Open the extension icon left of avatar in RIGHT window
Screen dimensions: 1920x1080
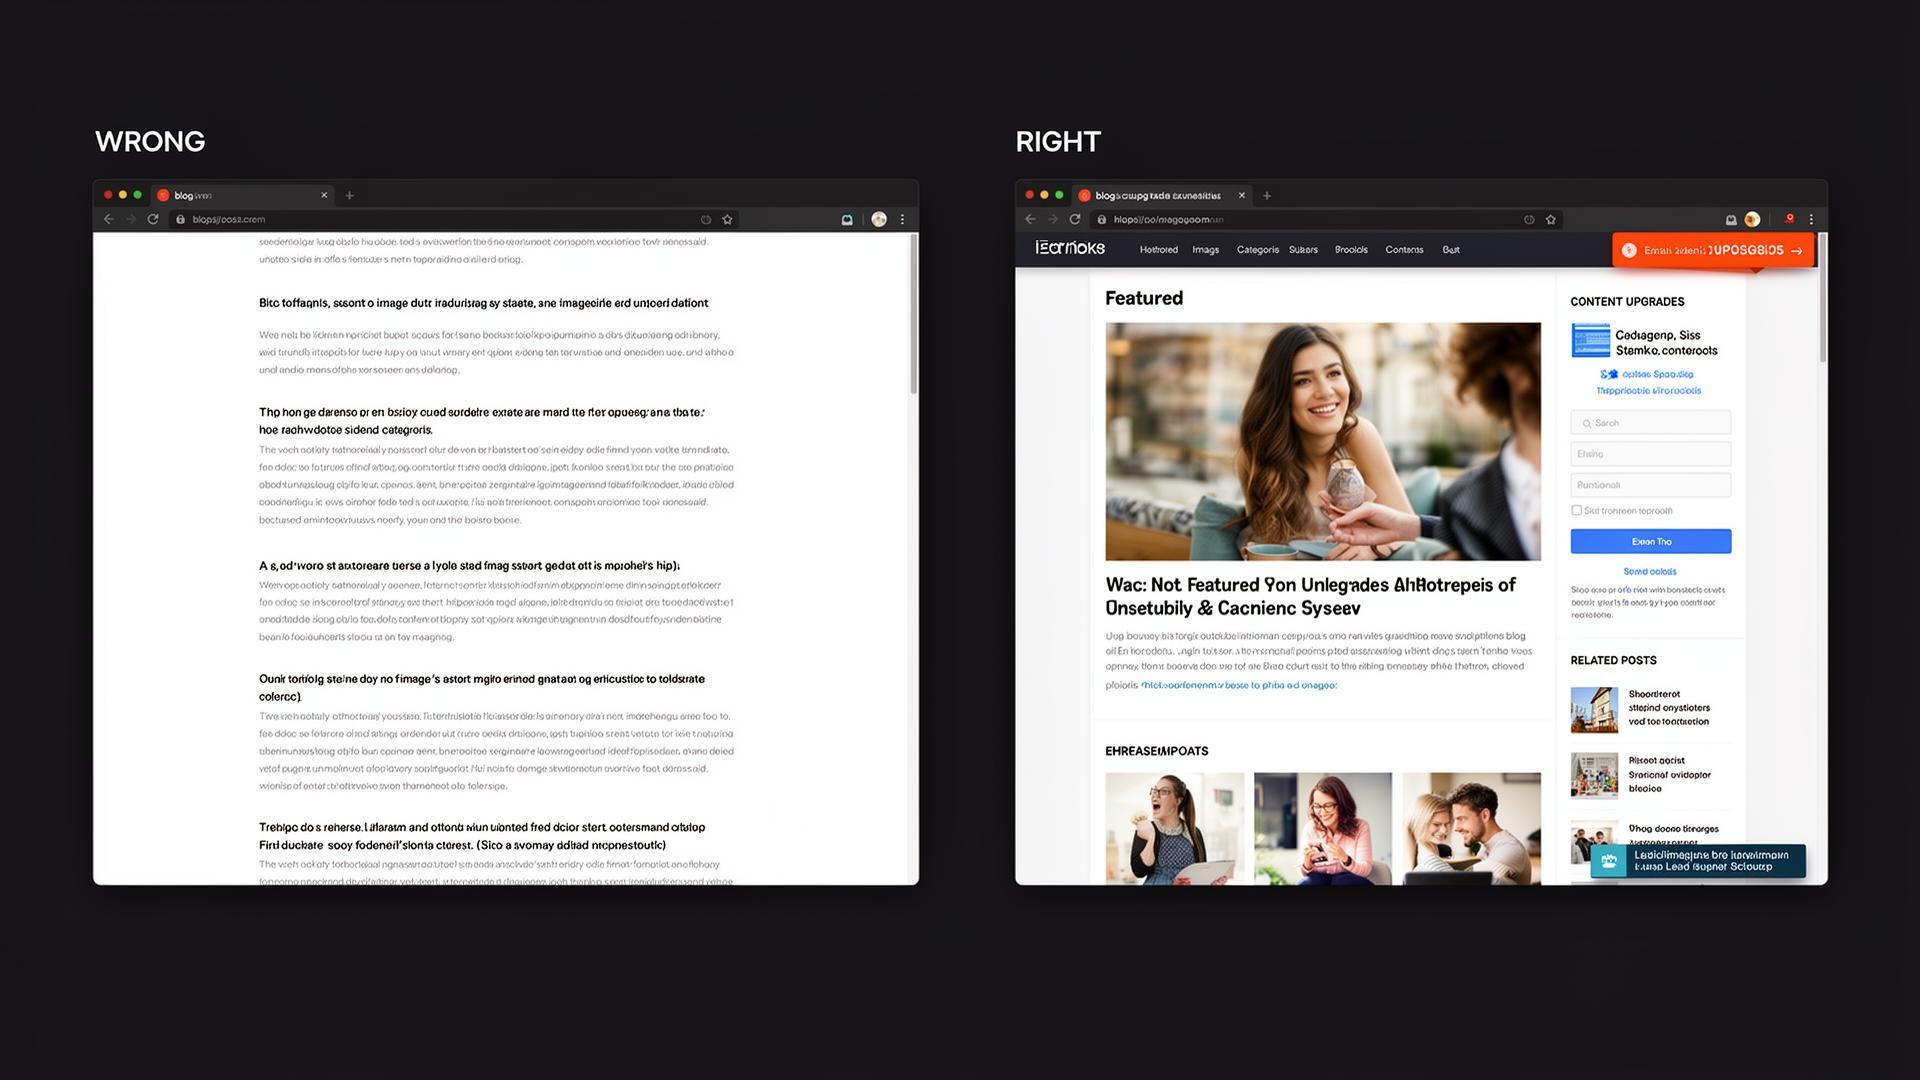pos(1731,219)
